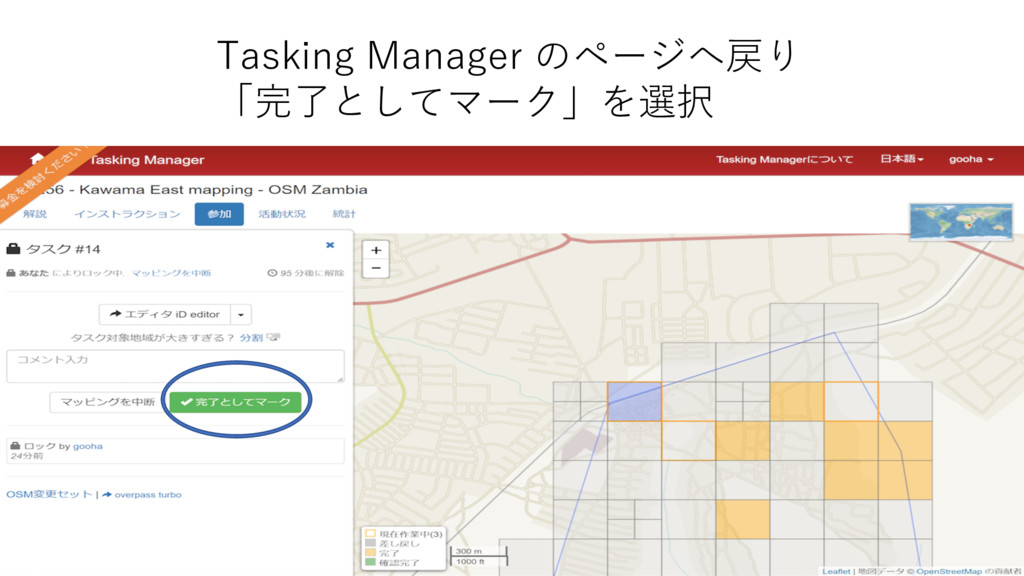Click the 確認完了 legend entry

coord(392,562)
